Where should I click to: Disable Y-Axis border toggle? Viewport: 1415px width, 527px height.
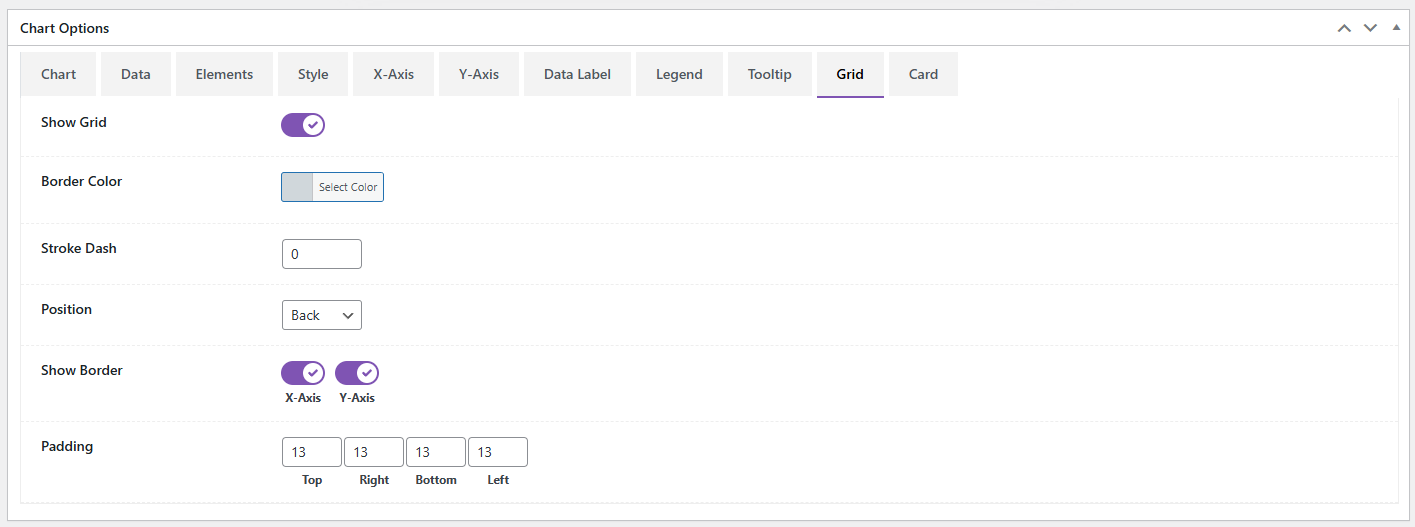[357, 373]
